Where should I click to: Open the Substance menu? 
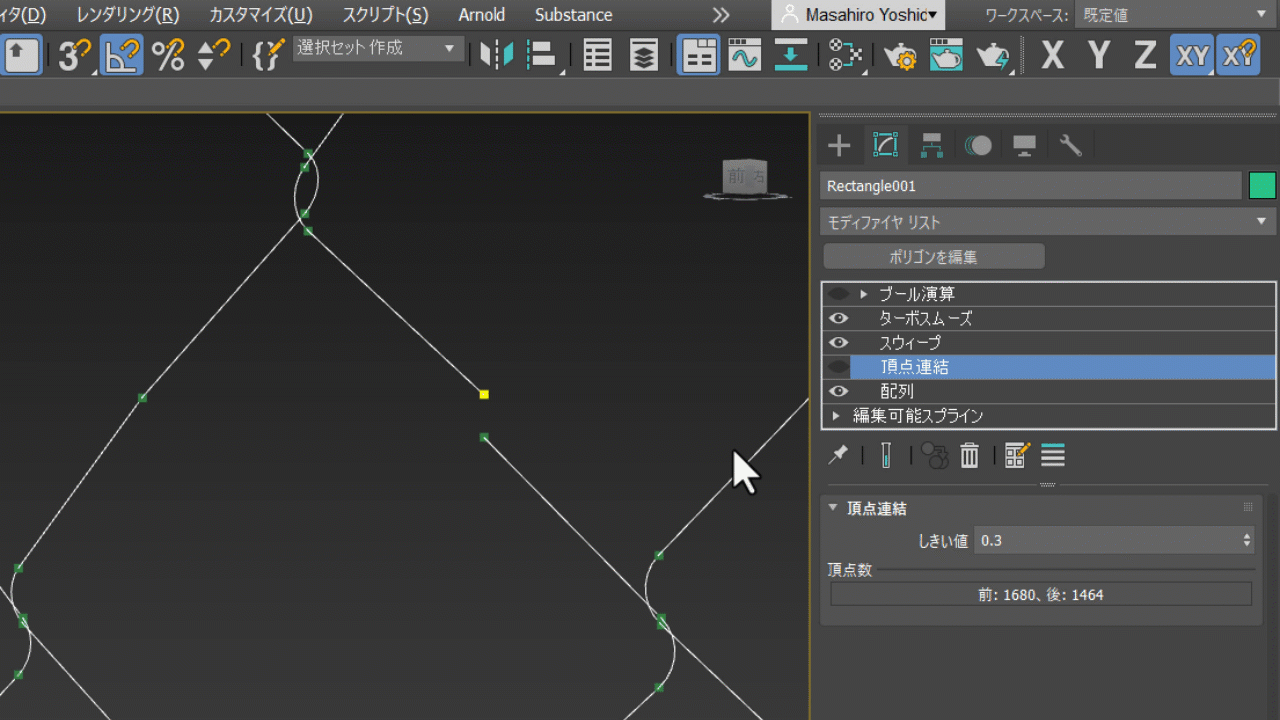pos(574,15)
